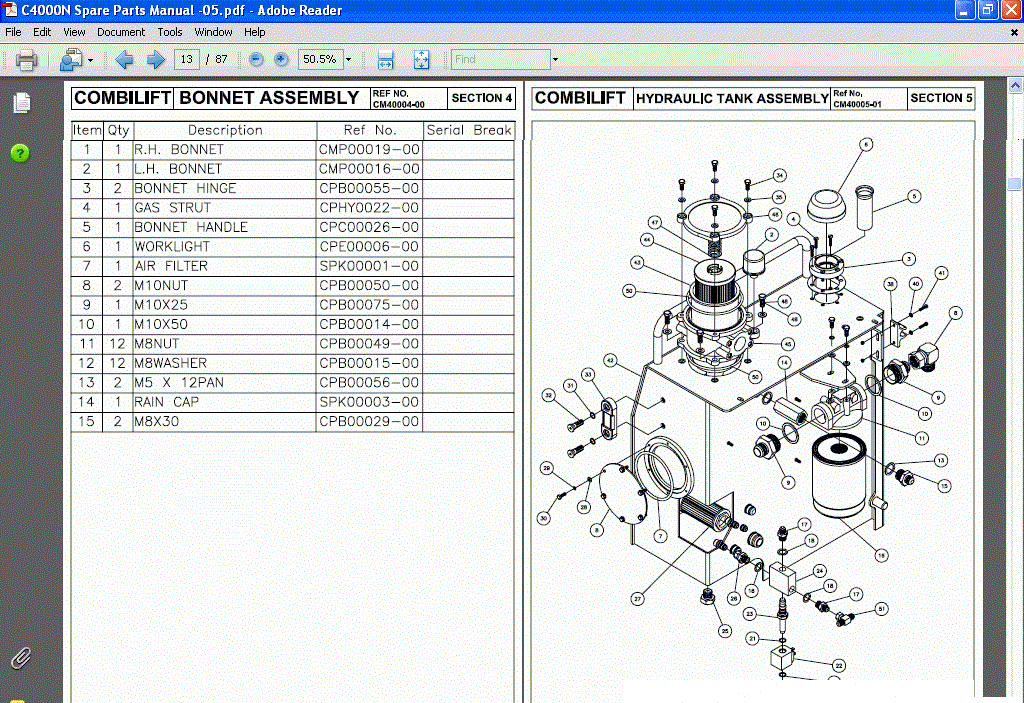1024x703 pixels.
Task: Open the Pages panel icon in sidebar
Action: 21,101
